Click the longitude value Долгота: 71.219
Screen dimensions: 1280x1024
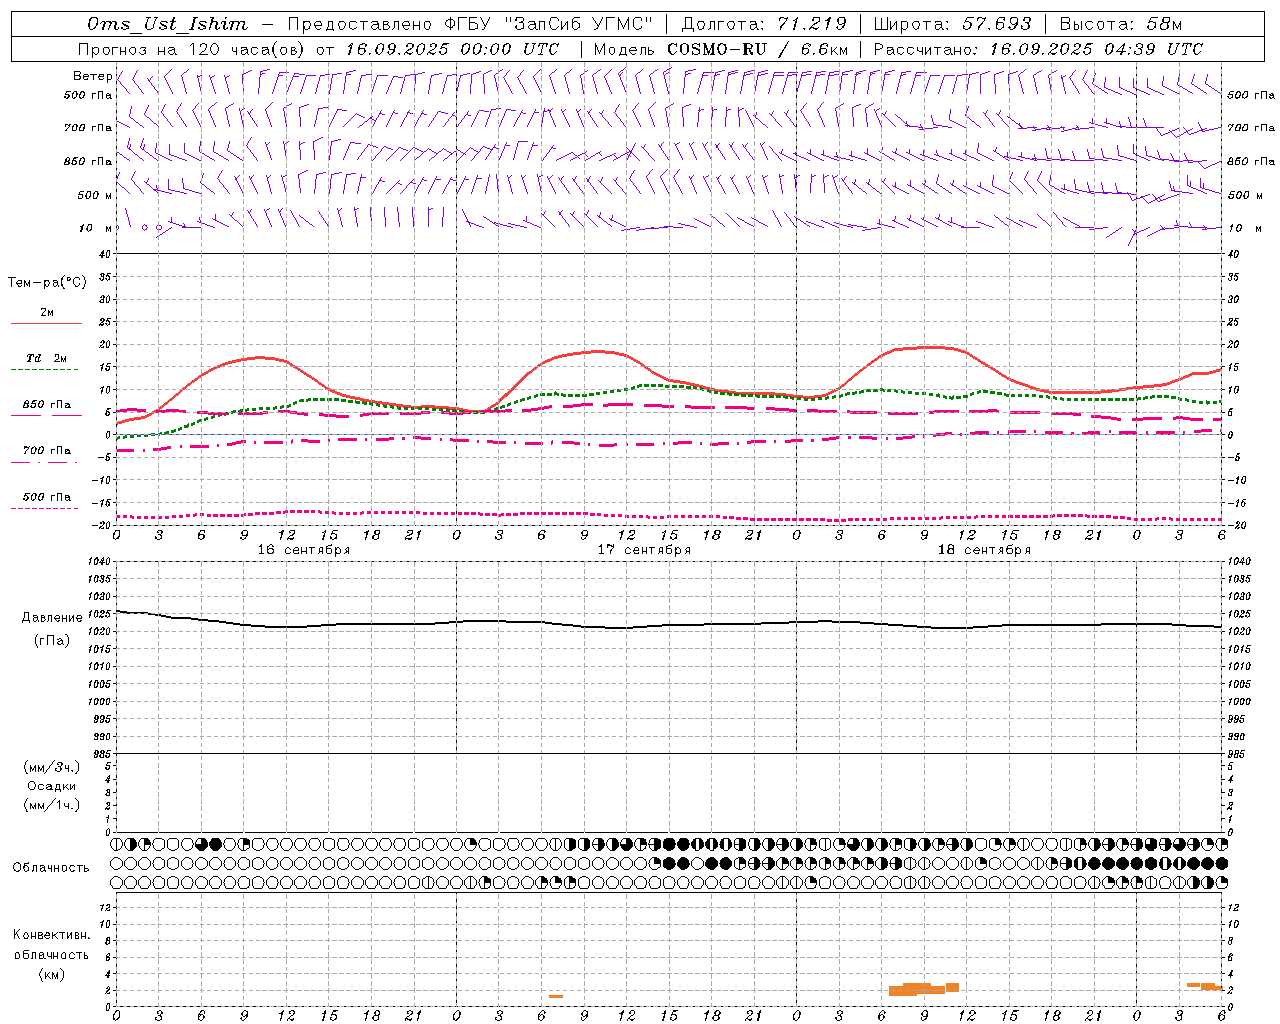click(764, 24)
